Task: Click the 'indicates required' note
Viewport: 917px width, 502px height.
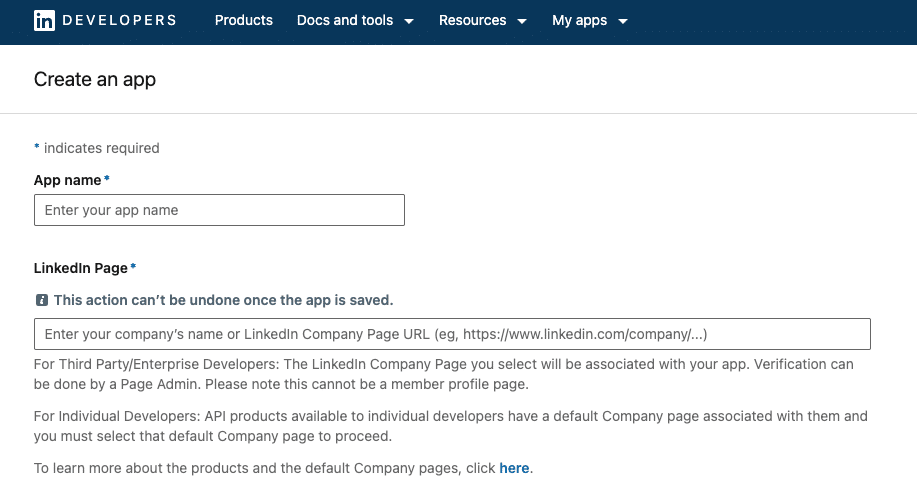Action: 101,148
